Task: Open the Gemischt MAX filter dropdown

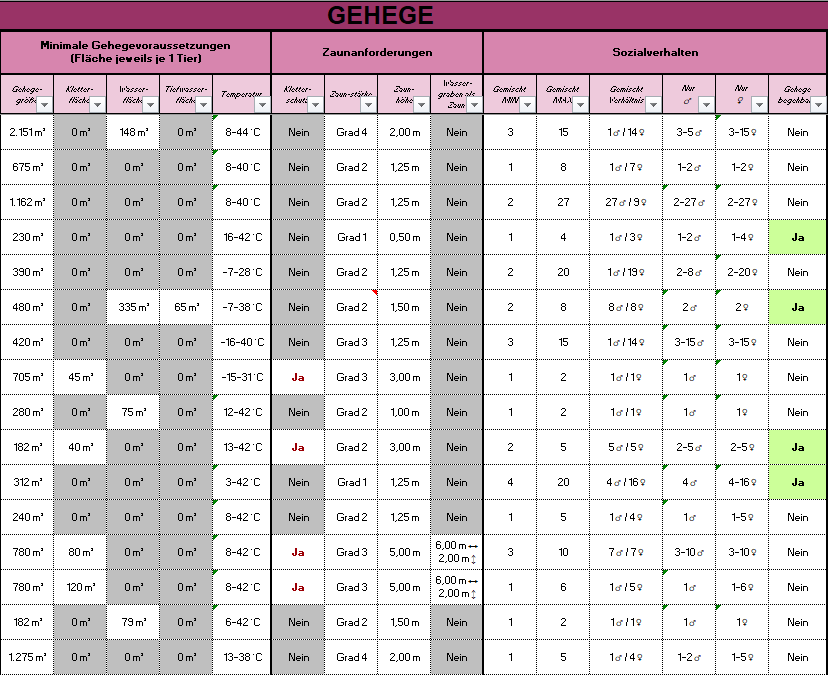Action: pyautogui.click(x=580, y=105)
